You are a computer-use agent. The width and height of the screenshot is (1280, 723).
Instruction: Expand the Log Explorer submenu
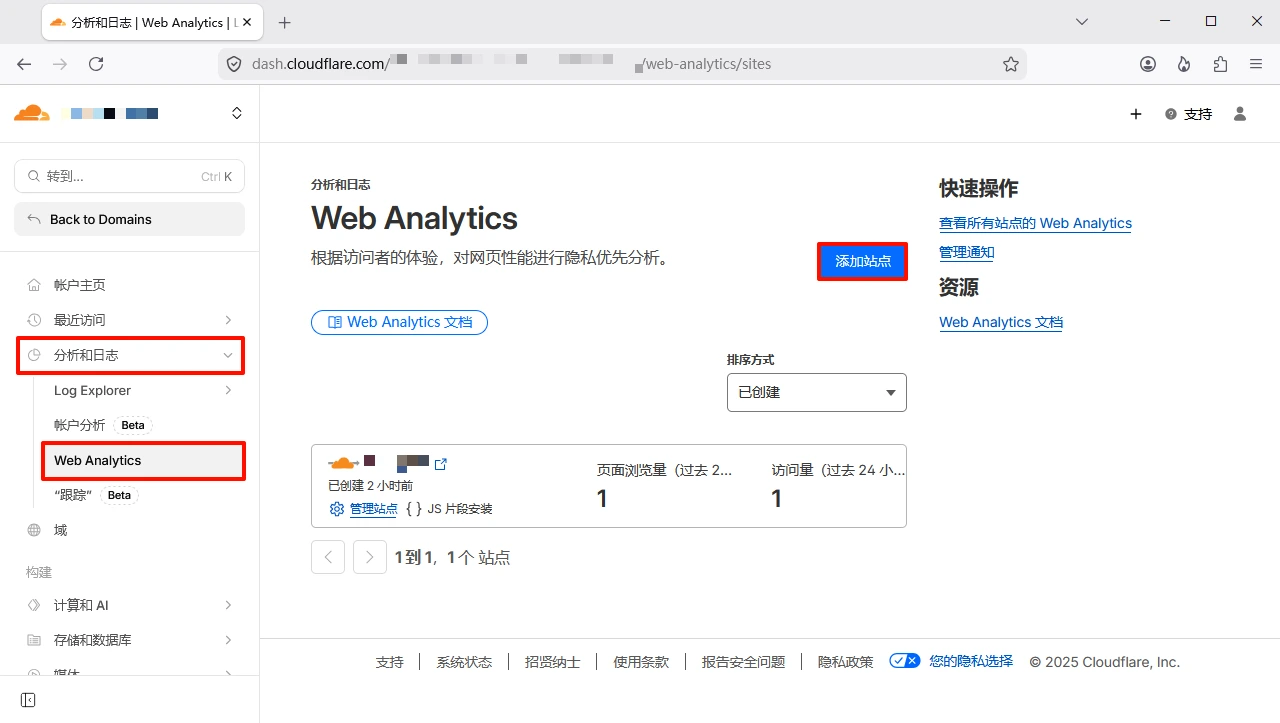coord(228,390)
